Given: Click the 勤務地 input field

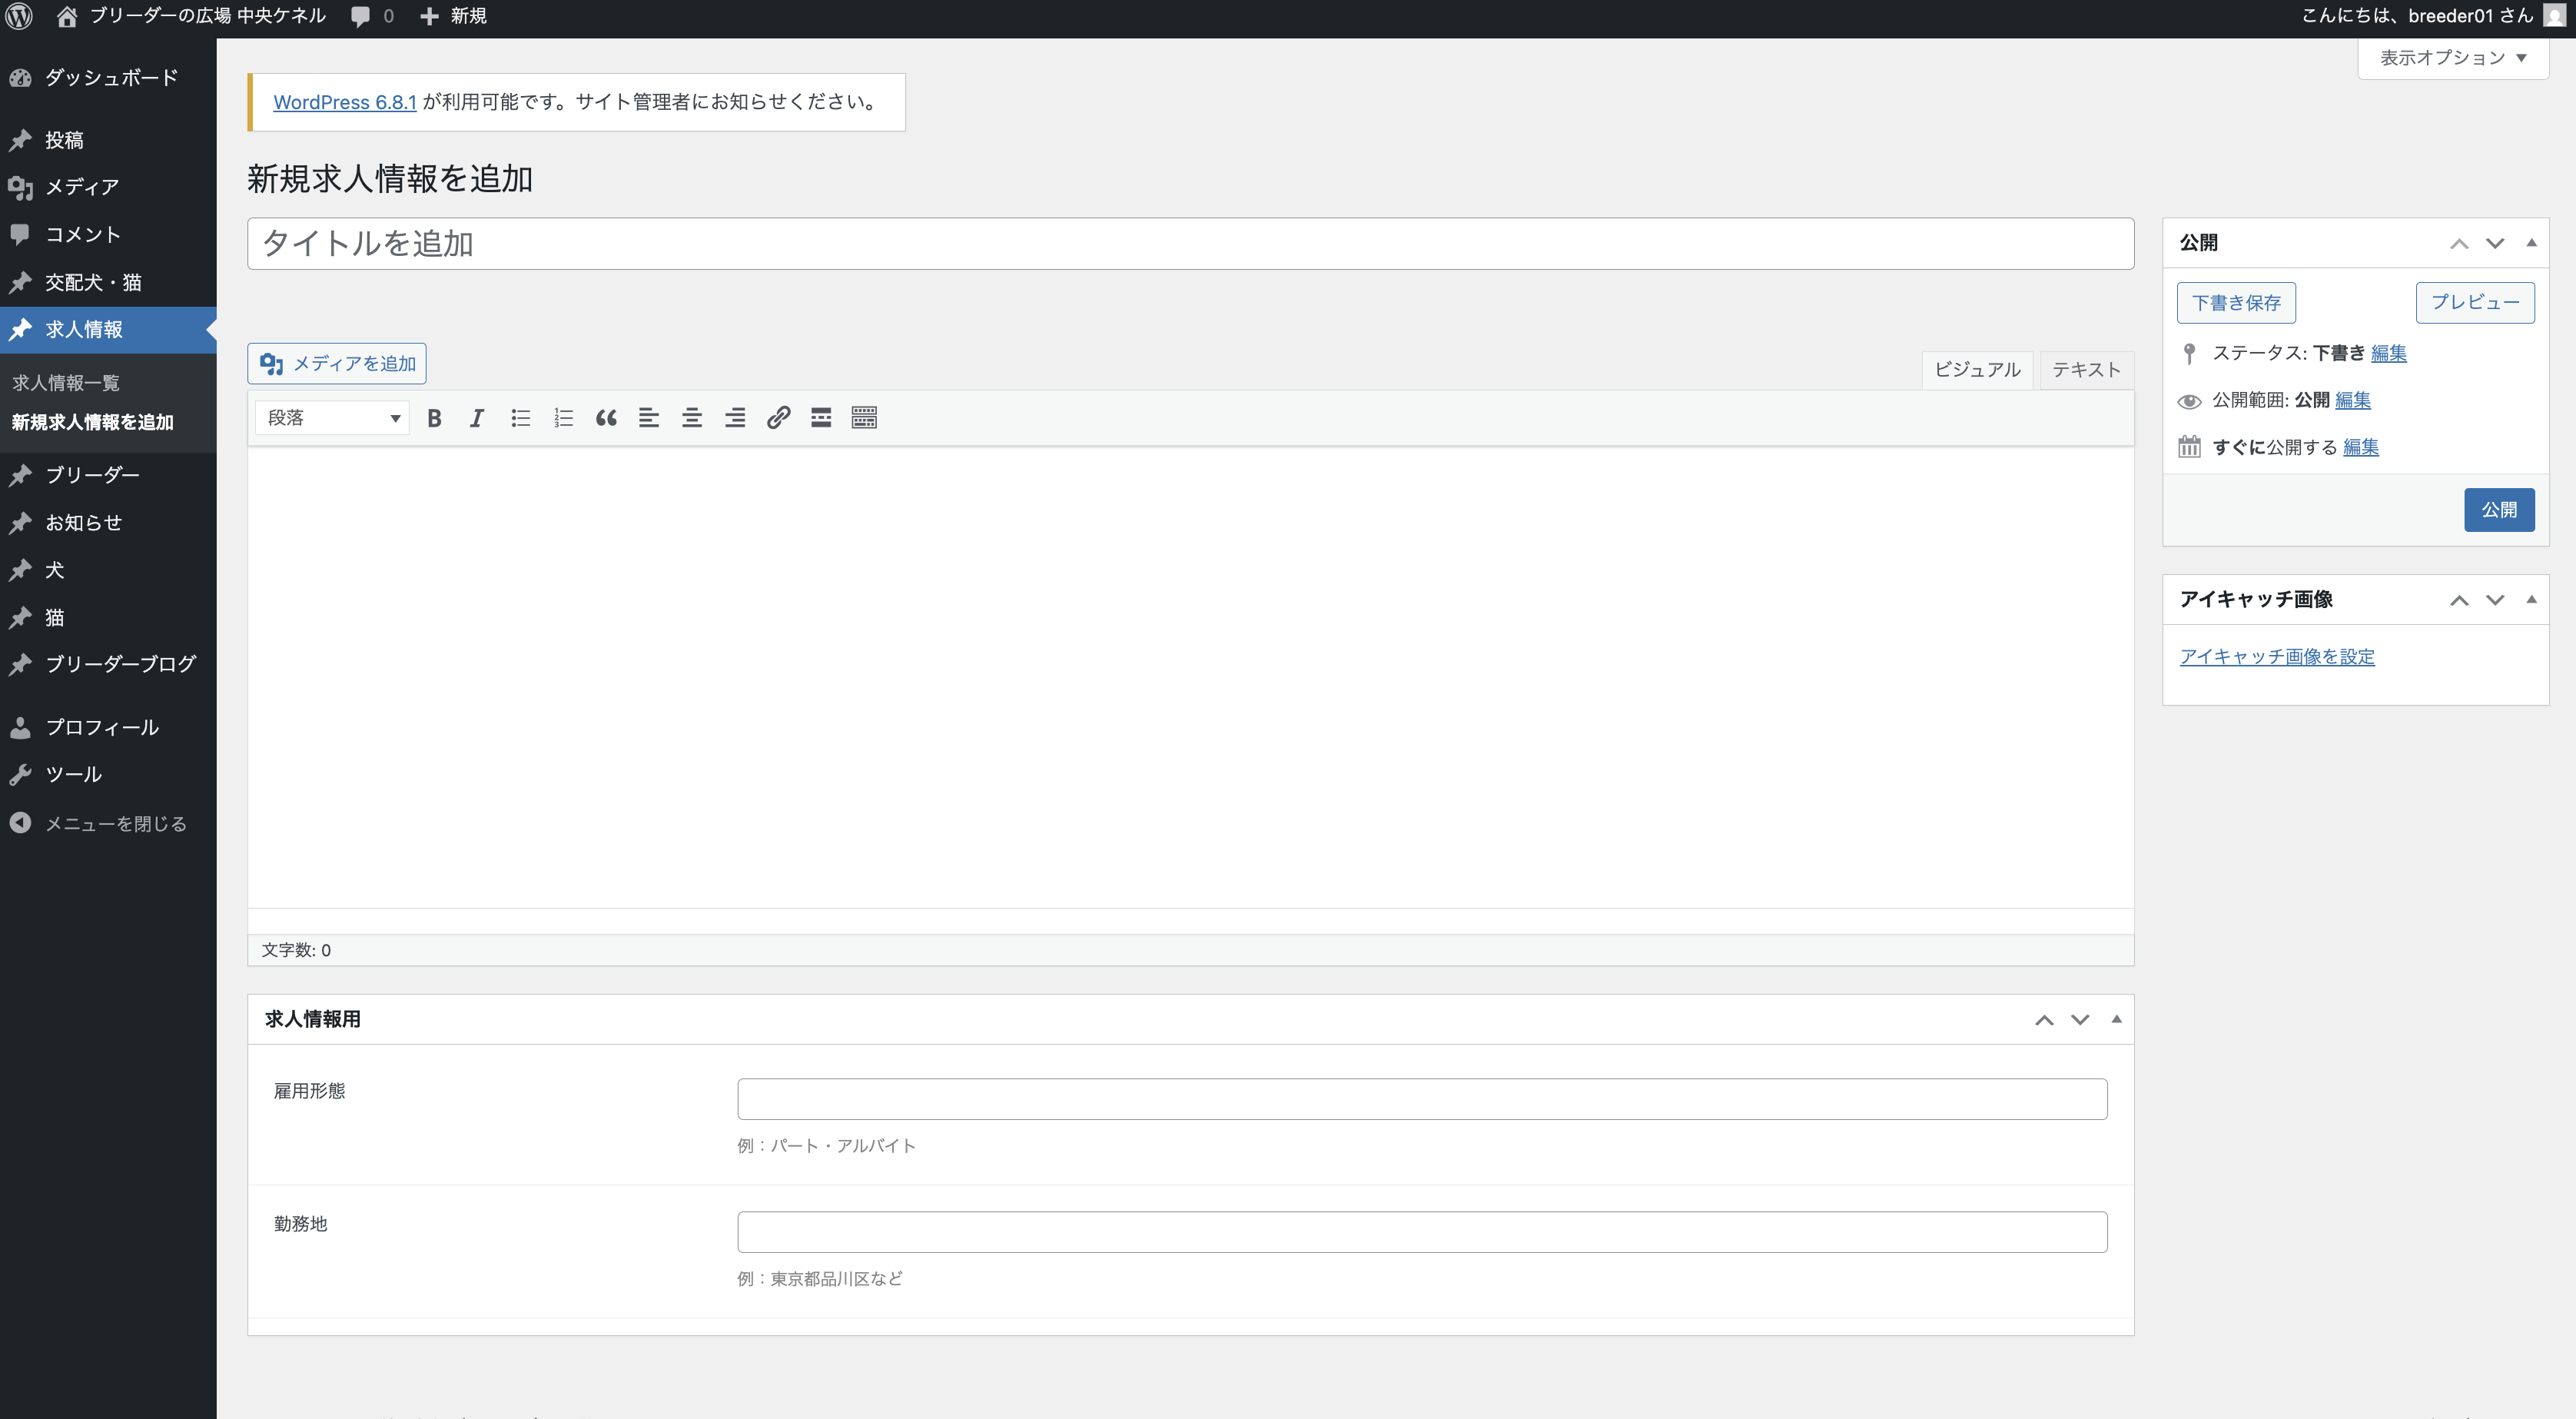Looking at the screenshot, I should tap(1422, 1232).
